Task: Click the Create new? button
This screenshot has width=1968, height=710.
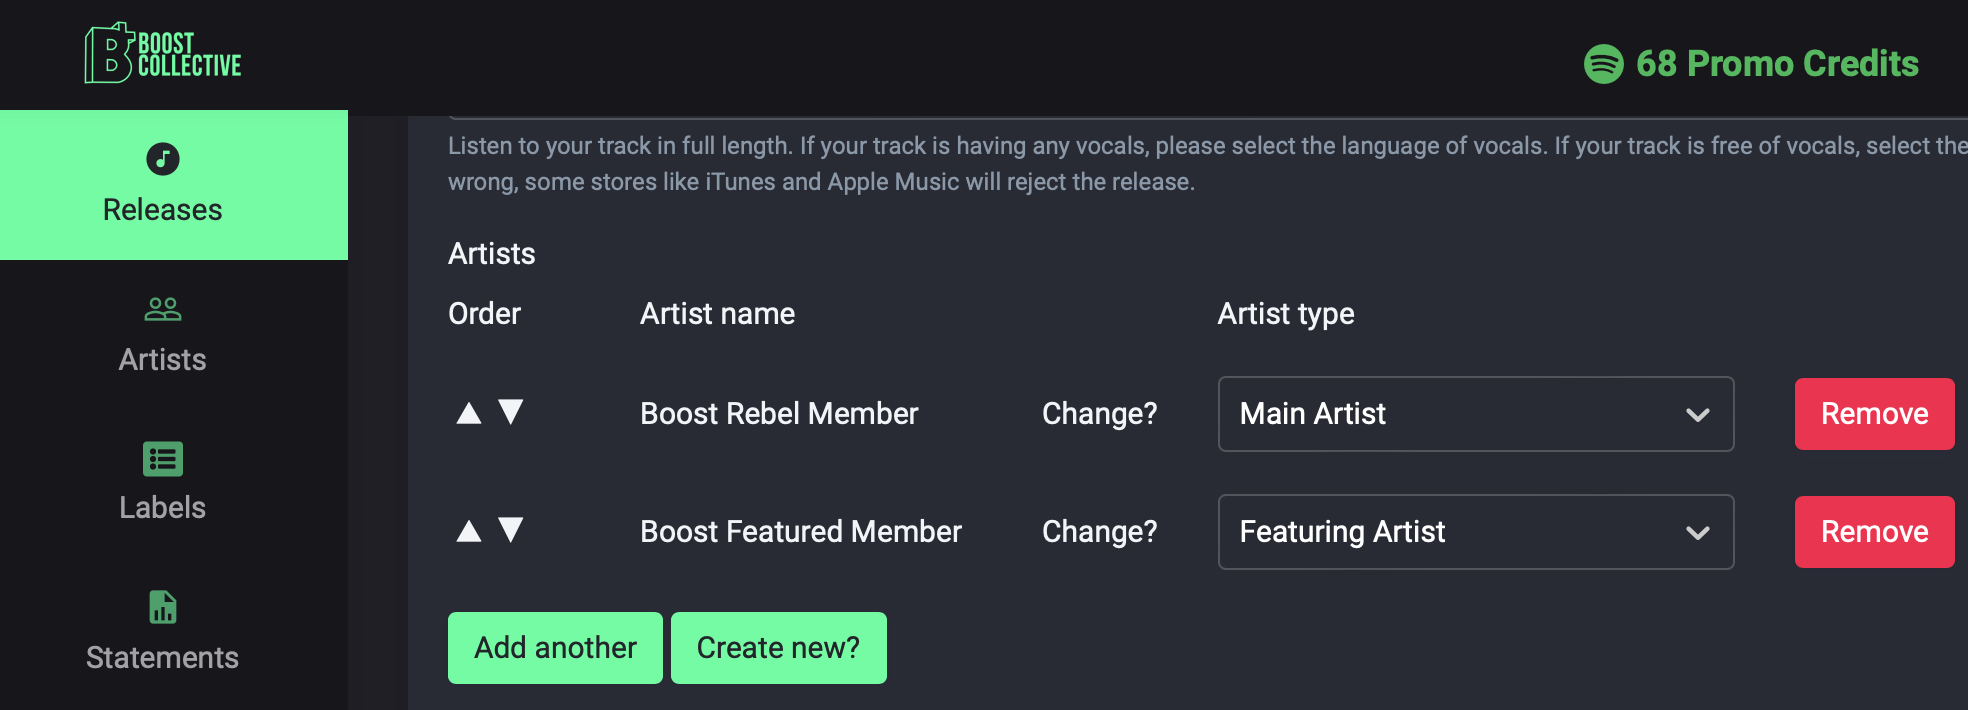Action: coord(778,647)
